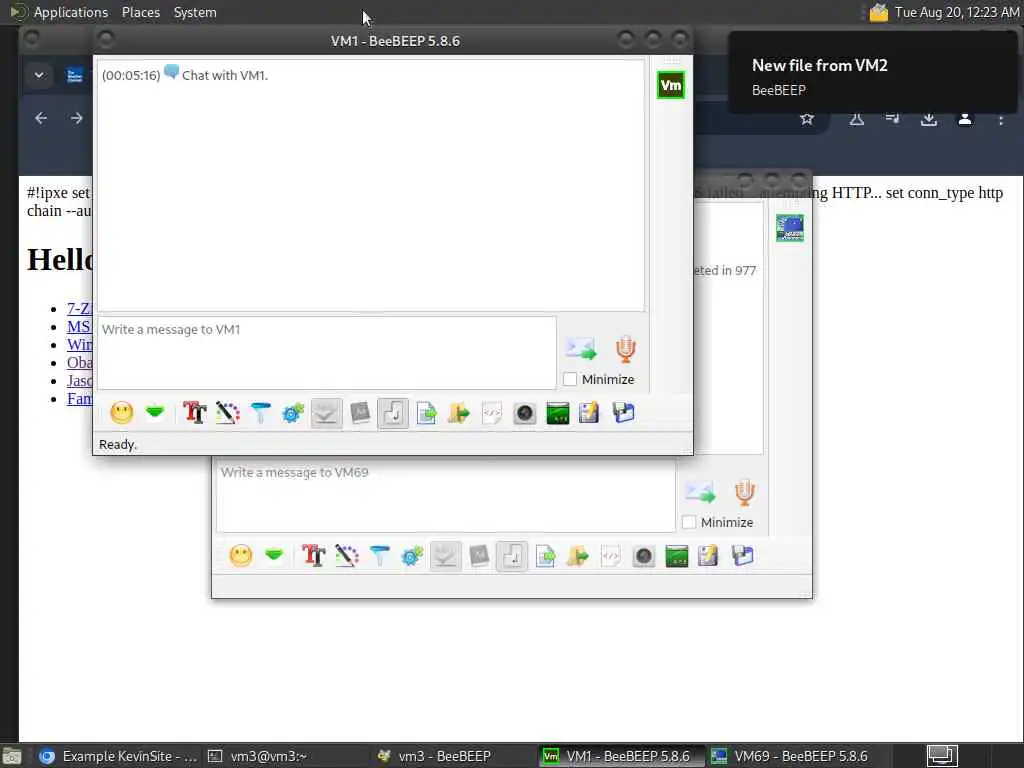Open the System menu
Screen dimensions: 1024x768
[x=195, y=12]
